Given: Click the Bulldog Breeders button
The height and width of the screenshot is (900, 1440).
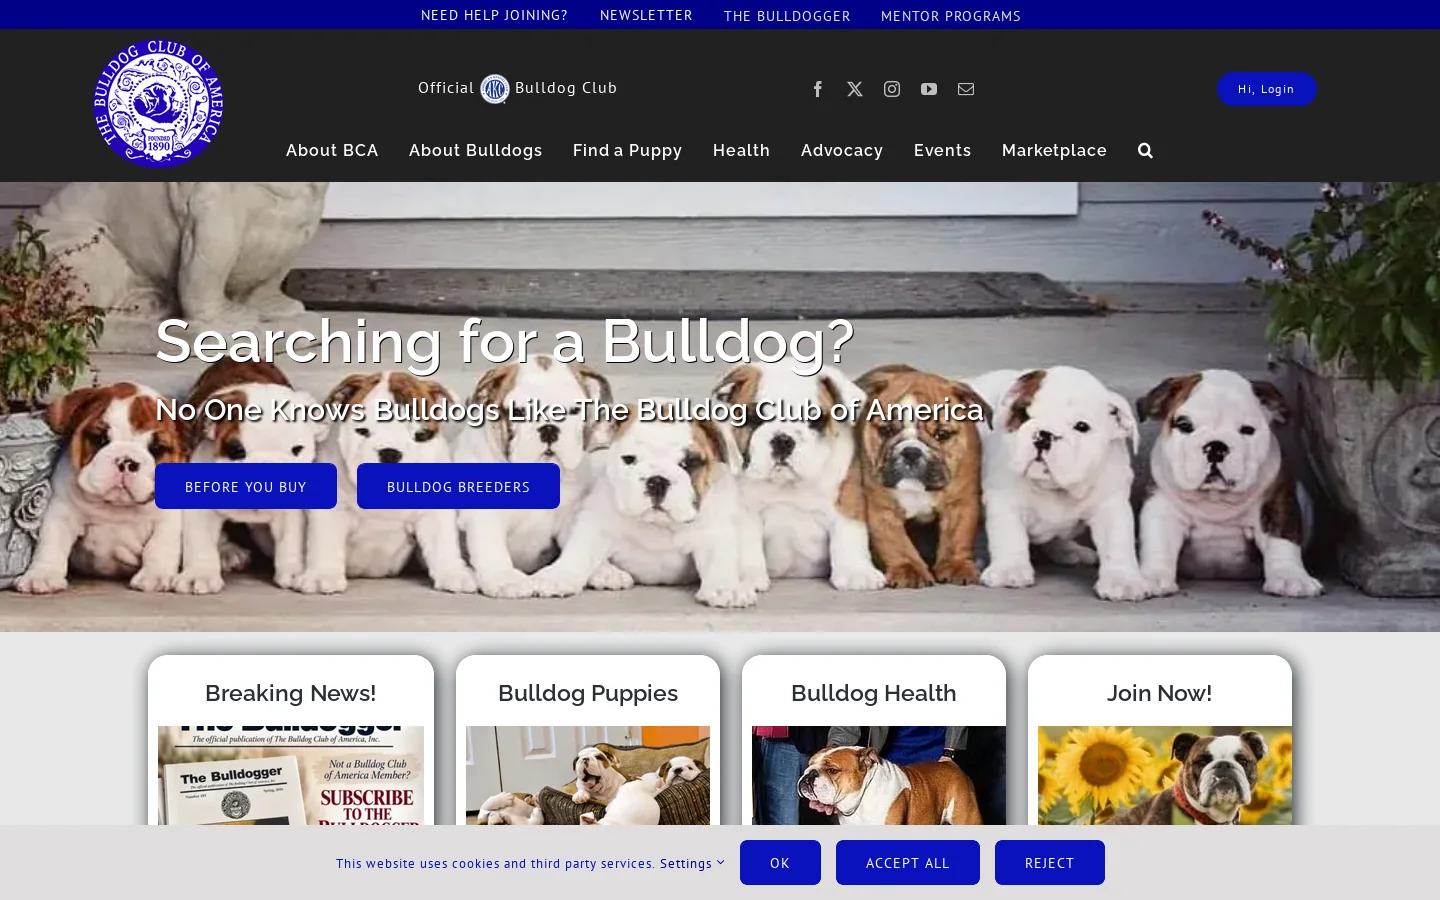Looking at the screenshot, I should point(458,486).
